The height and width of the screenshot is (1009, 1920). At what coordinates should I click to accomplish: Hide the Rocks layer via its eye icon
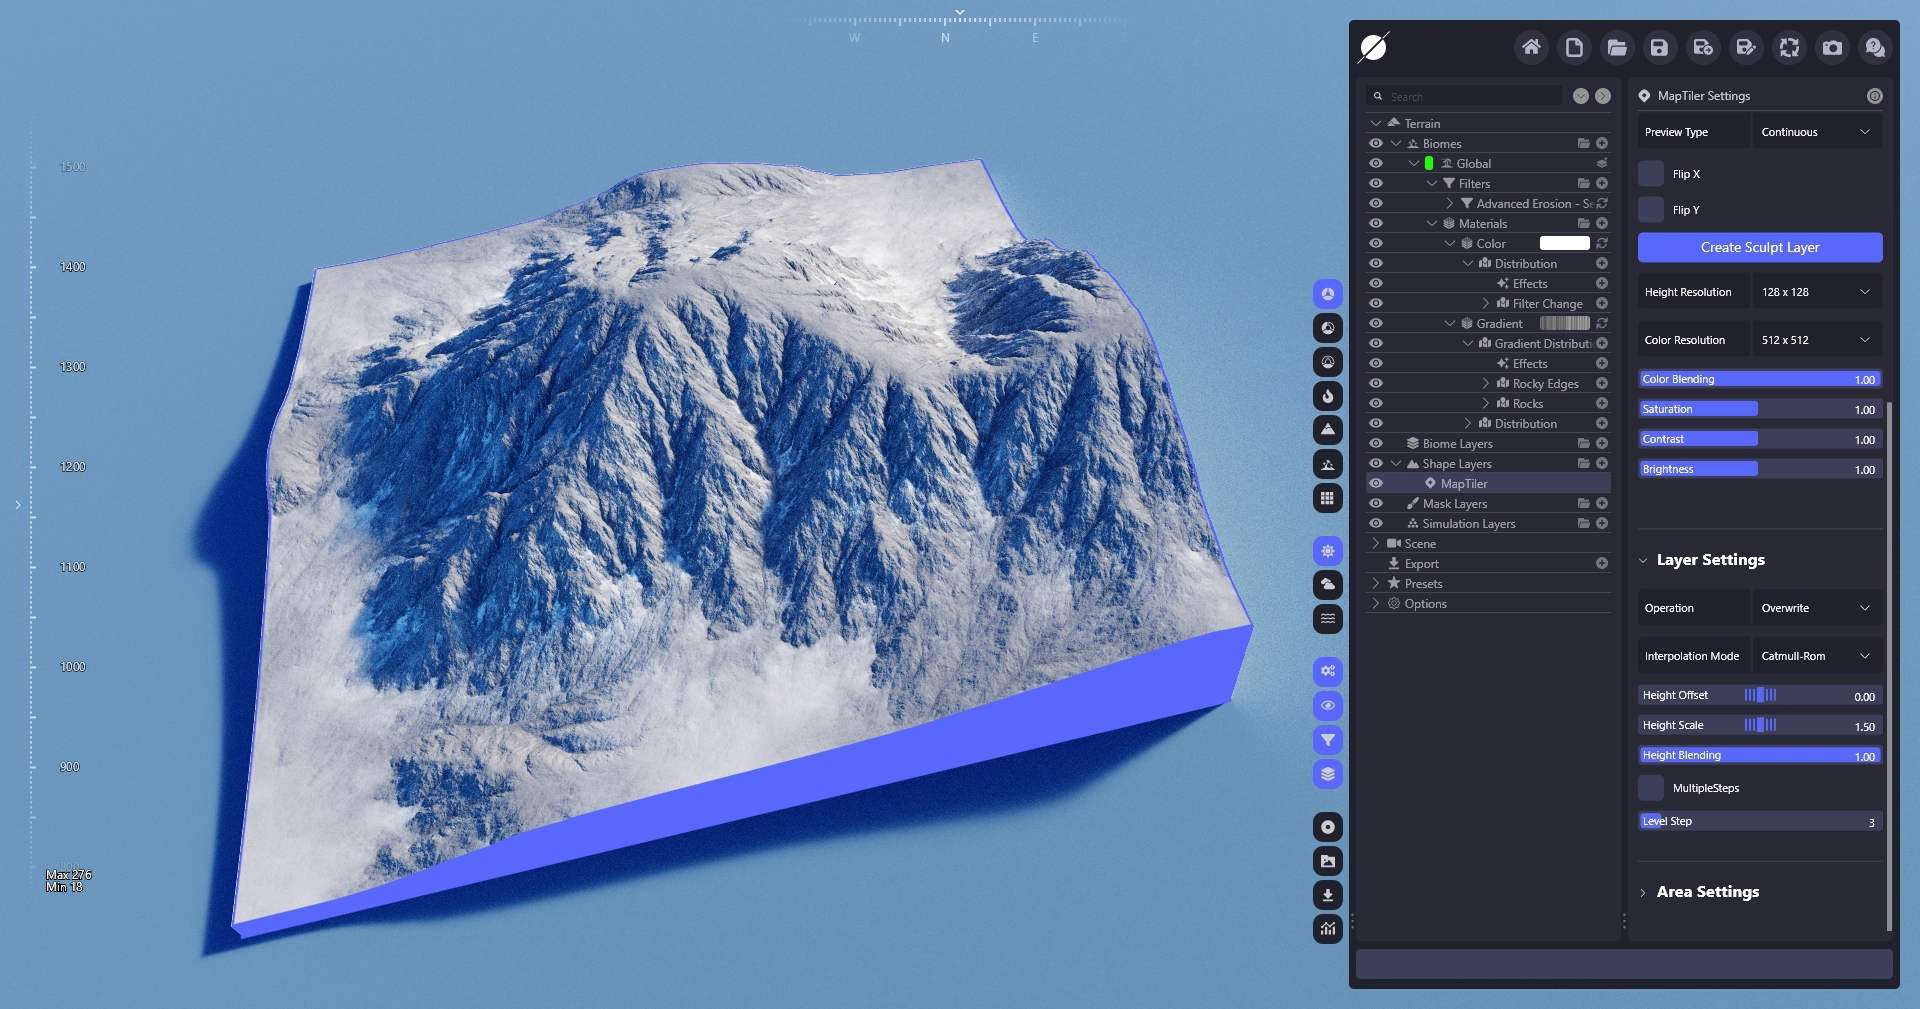click(1376, 403)
